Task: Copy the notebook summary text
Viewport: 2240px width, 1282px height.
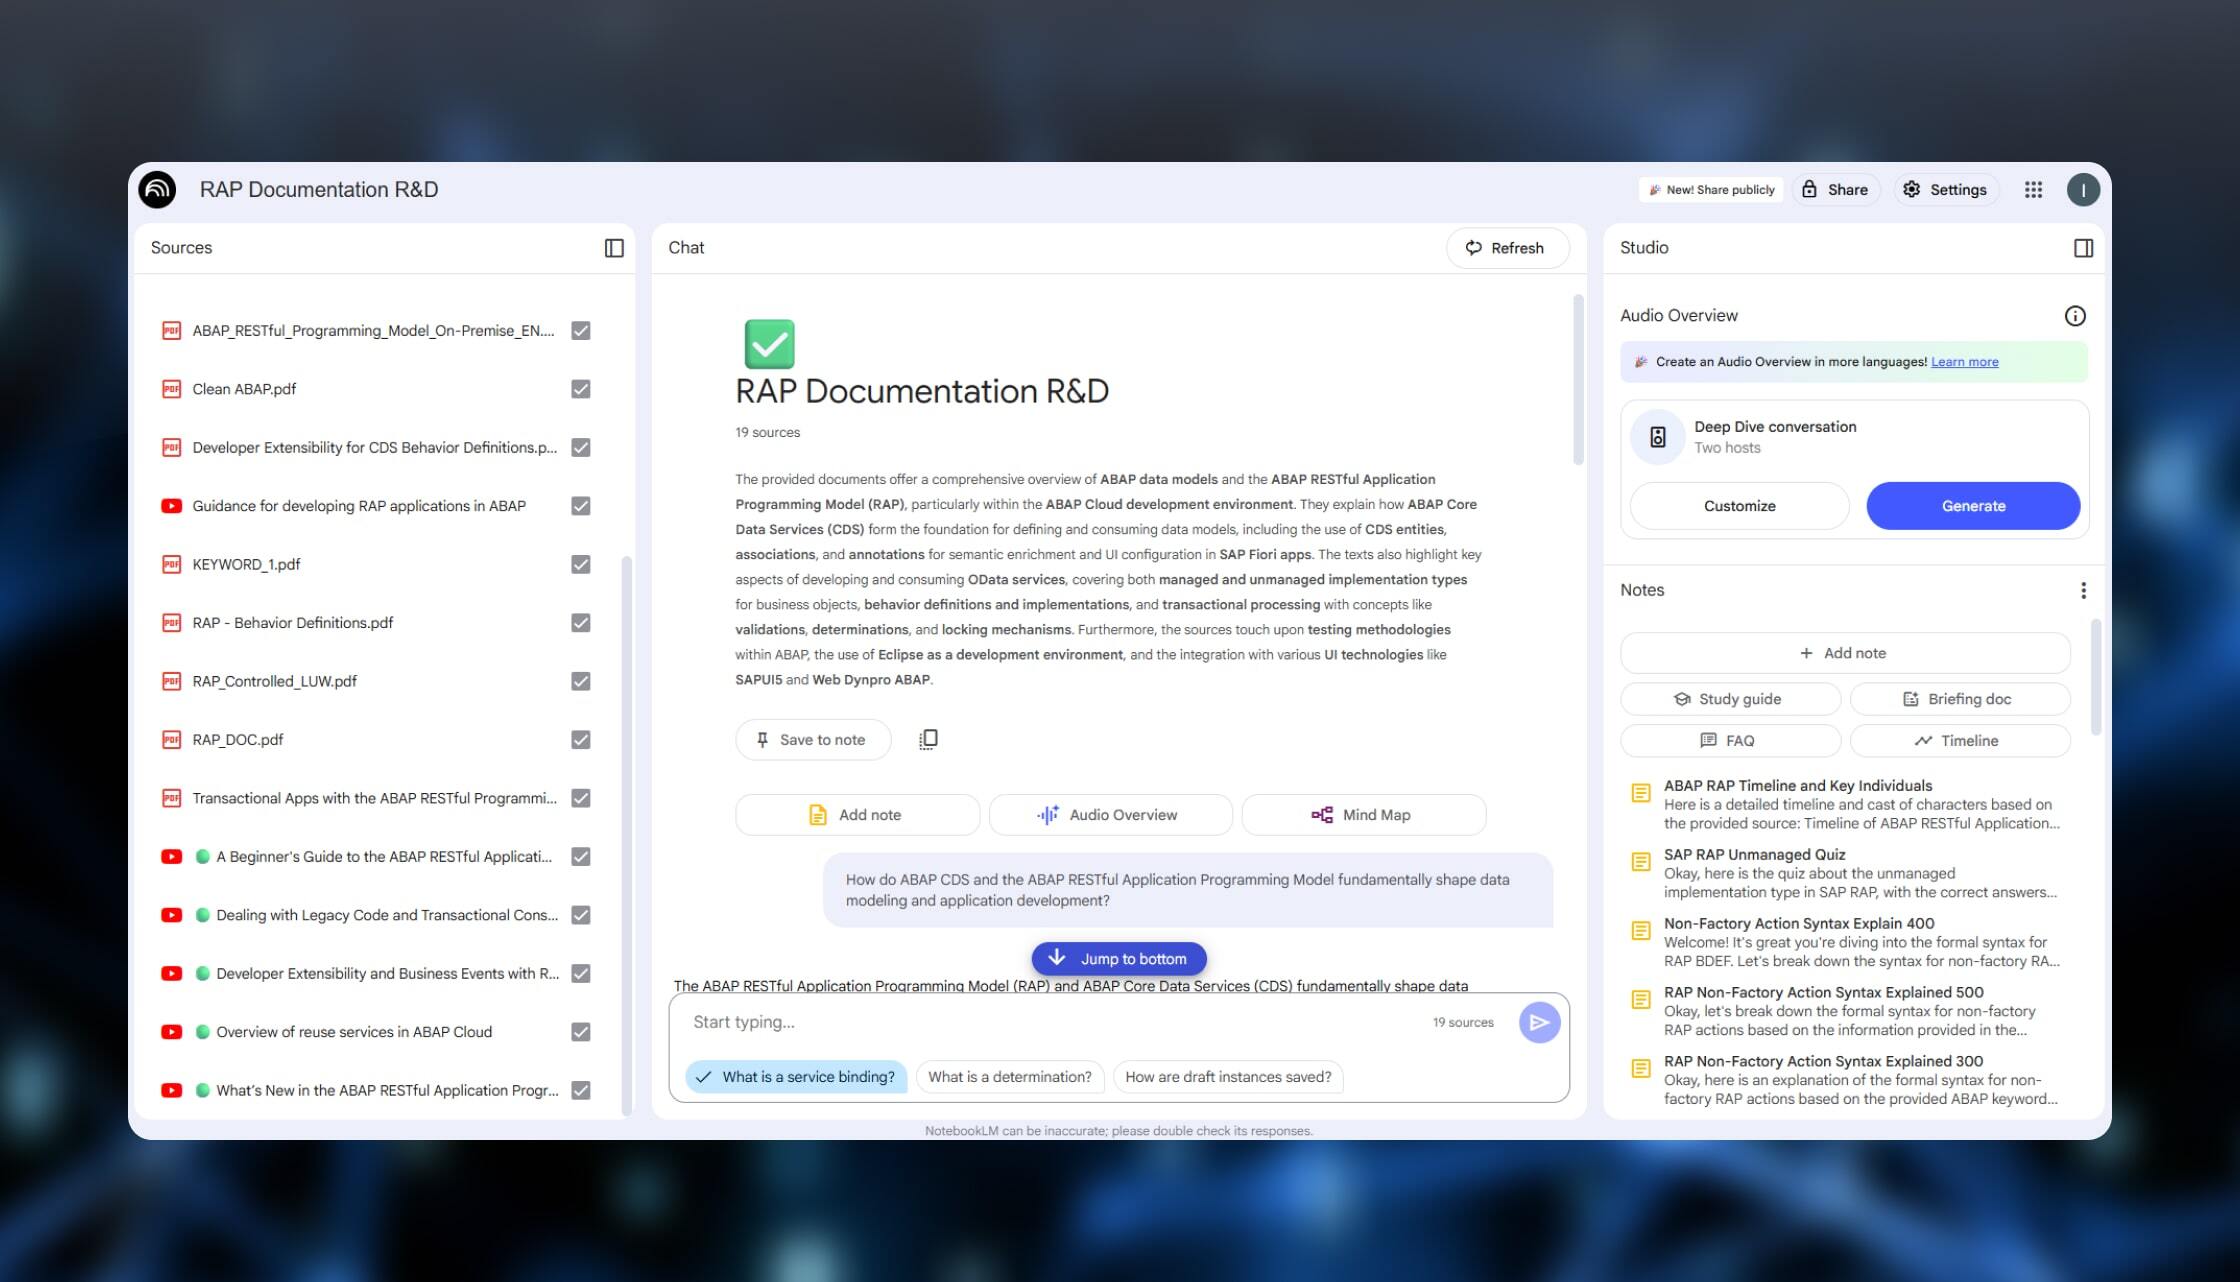Action: pos(928,739)
